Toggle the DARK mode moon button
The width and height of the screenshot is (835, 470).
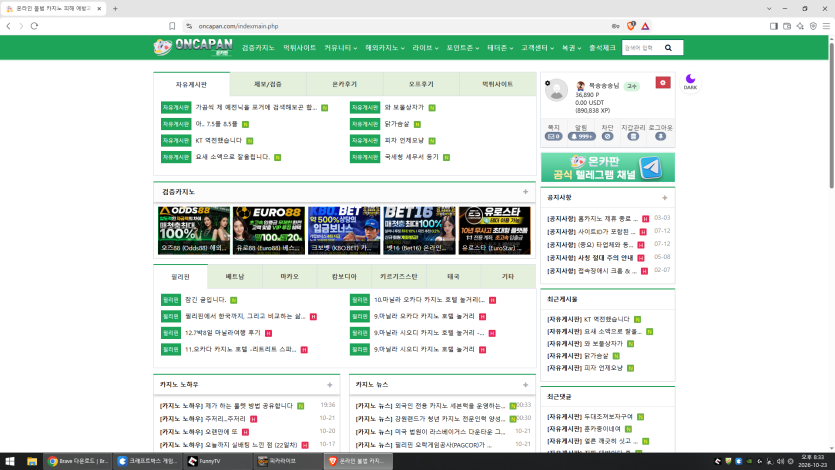pyautogui.click(x=690, y=82)
